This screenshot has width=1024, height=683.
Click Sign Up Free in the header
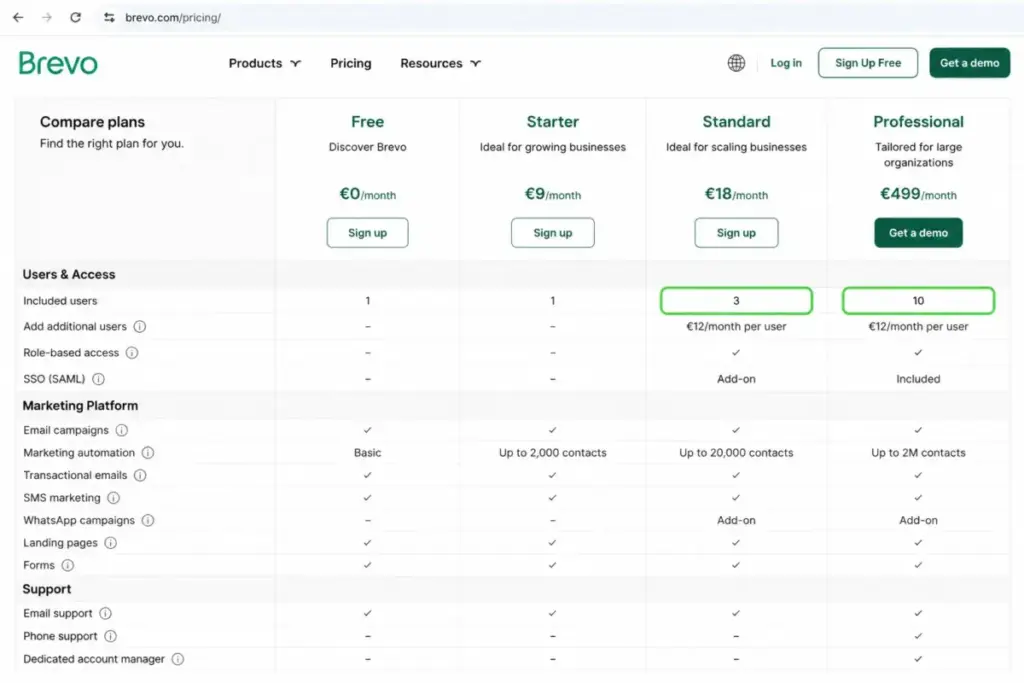[867, 63]
